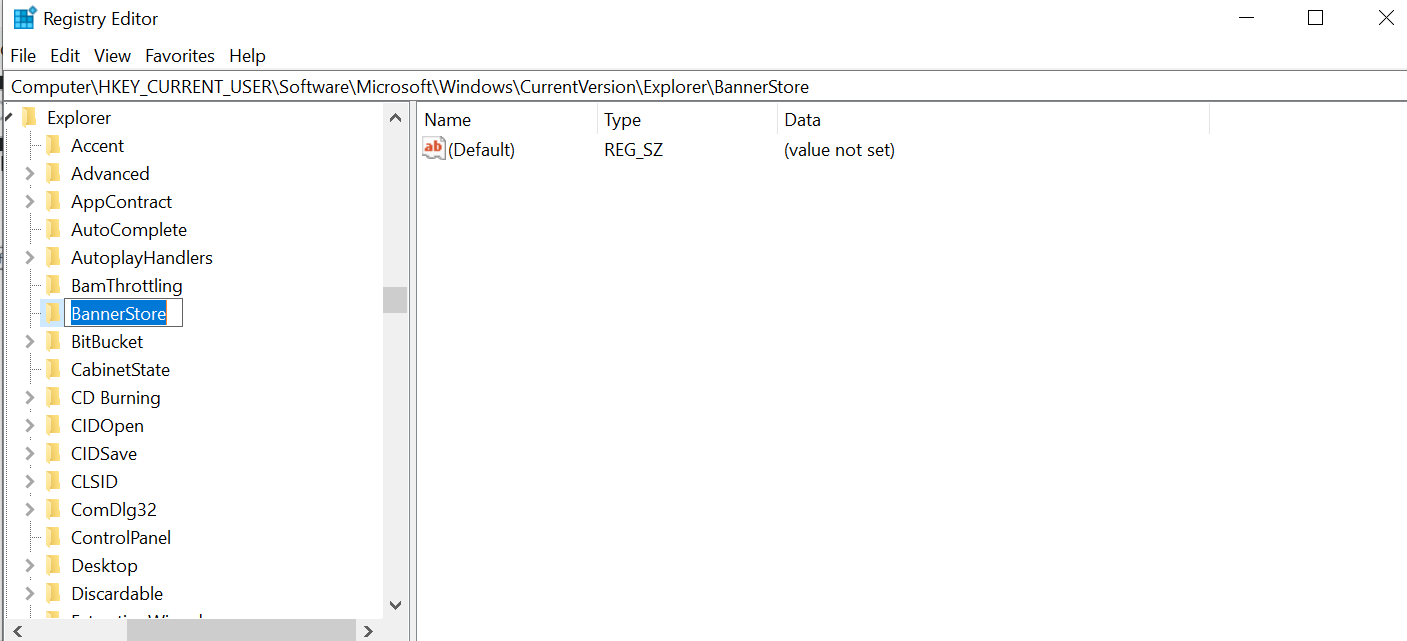1407x641 pixels.
Task: Click the Data column header
Action: [802, 120]
